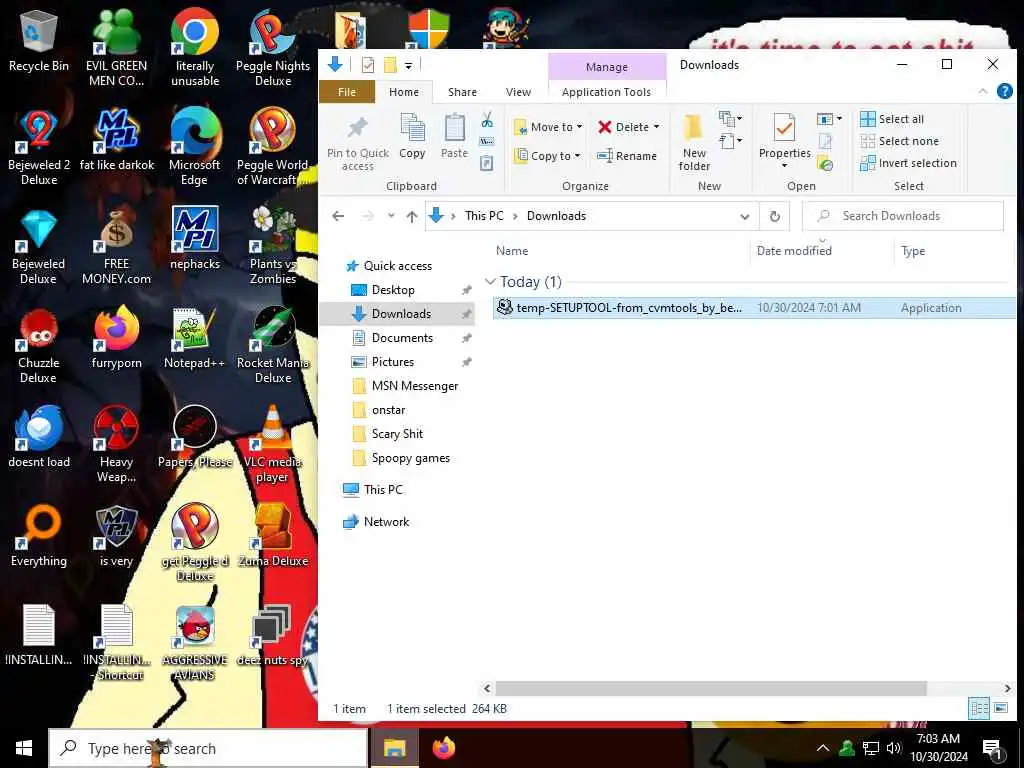The image size is (1024, 768).
Task: Select the temp-SETUPTOOL application file
Action: (x=754, y=308)
